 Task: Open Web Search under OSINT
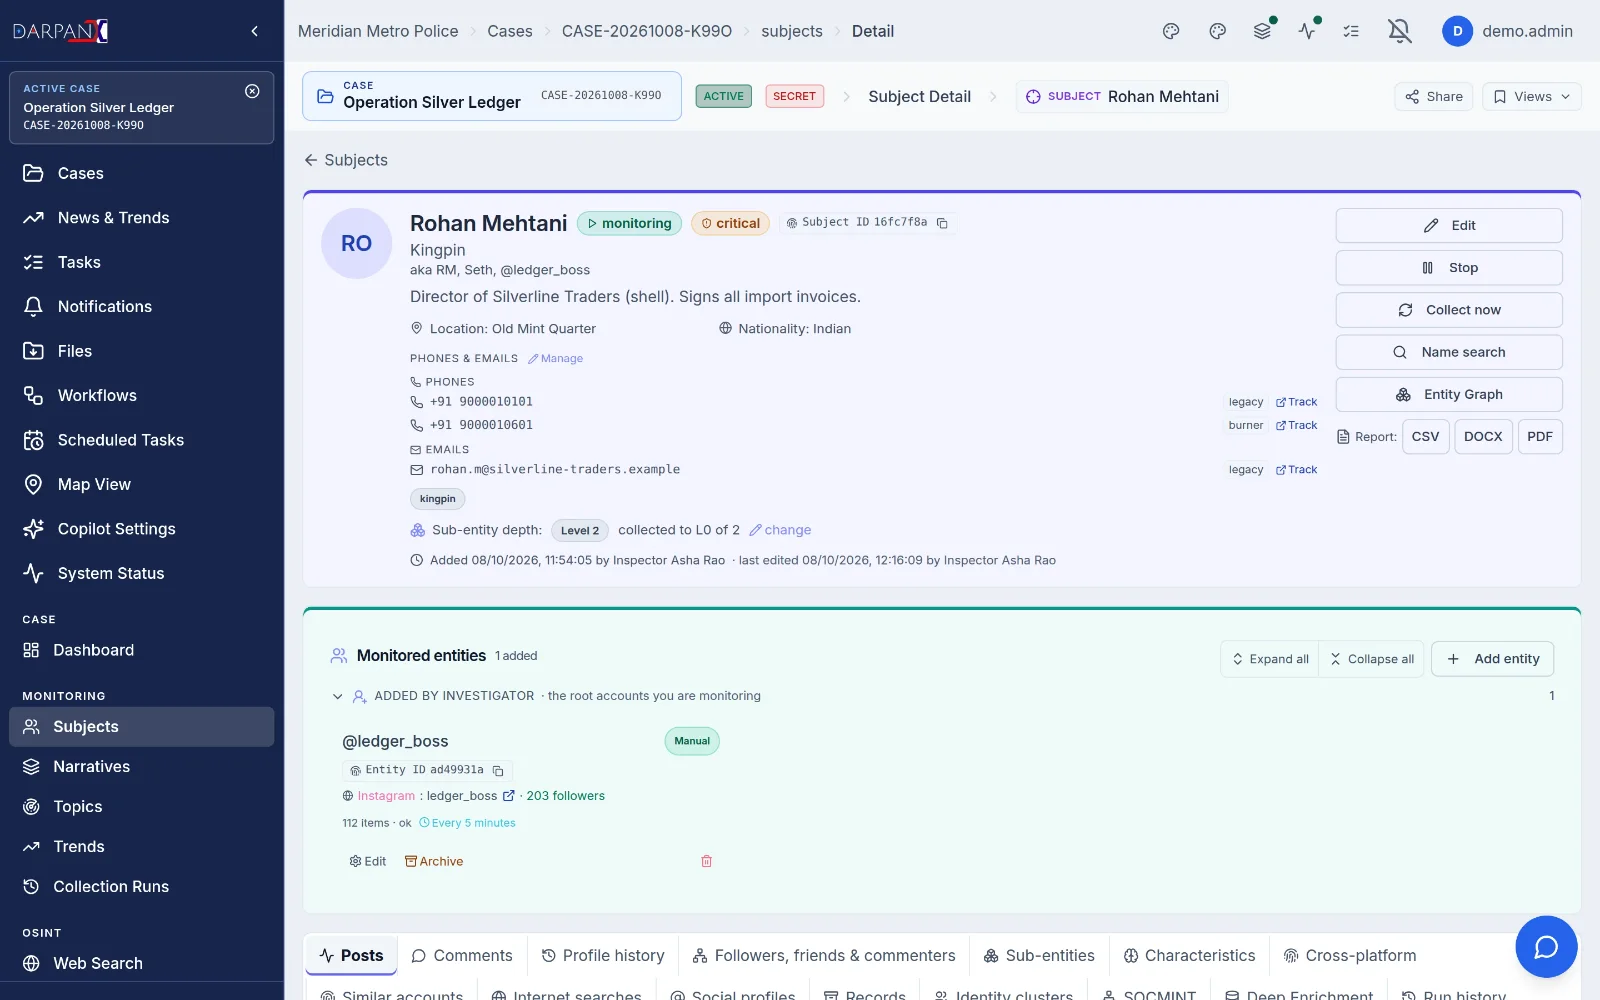pyautogui.click(x=142, y=963)
